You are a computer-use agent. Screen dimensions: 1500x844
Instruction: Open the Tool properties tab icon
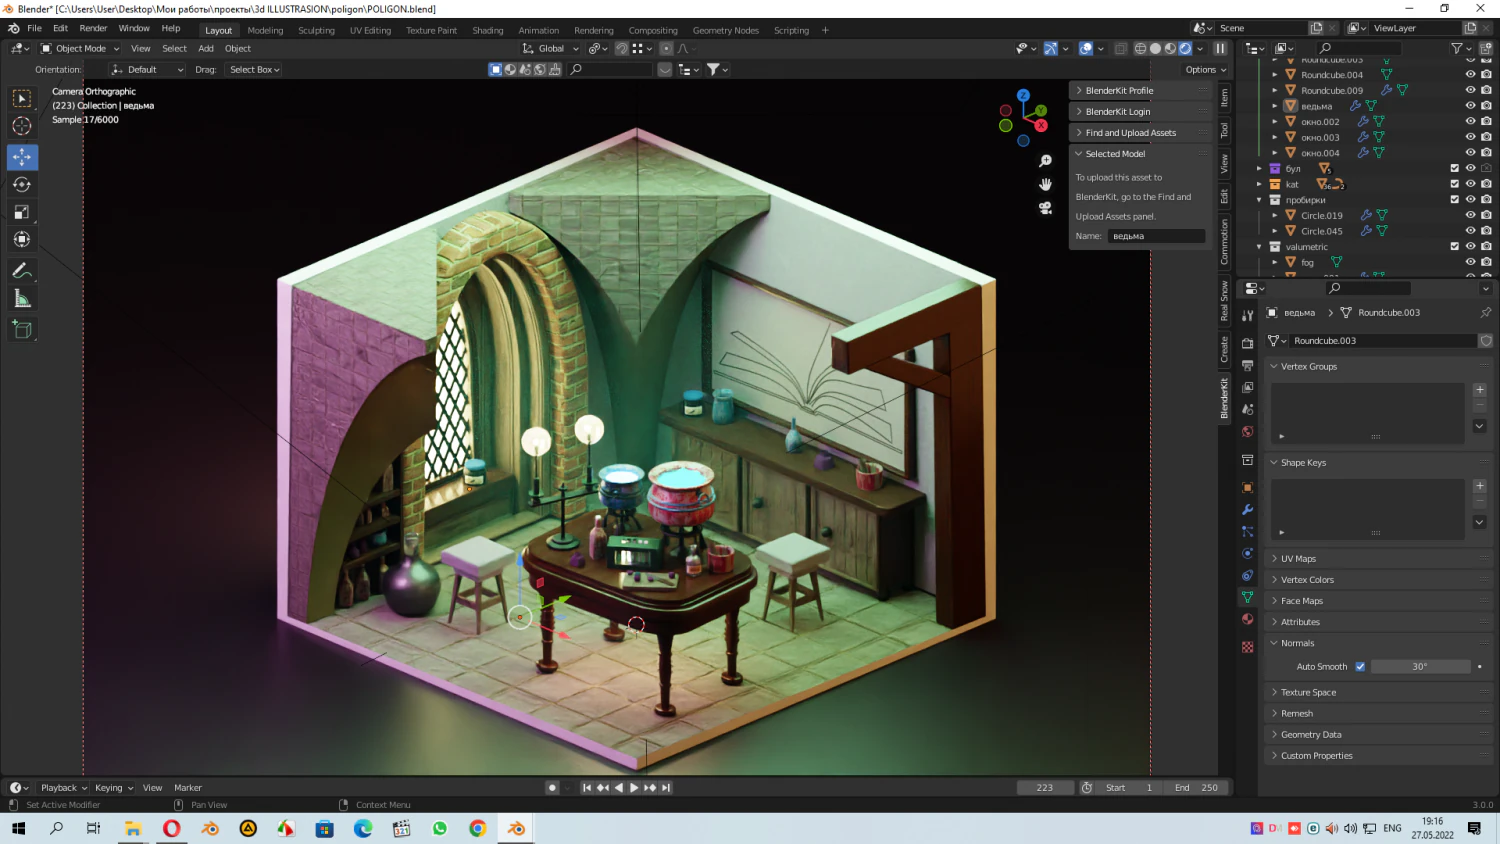pyautogui.click(x=1247, y=315)
